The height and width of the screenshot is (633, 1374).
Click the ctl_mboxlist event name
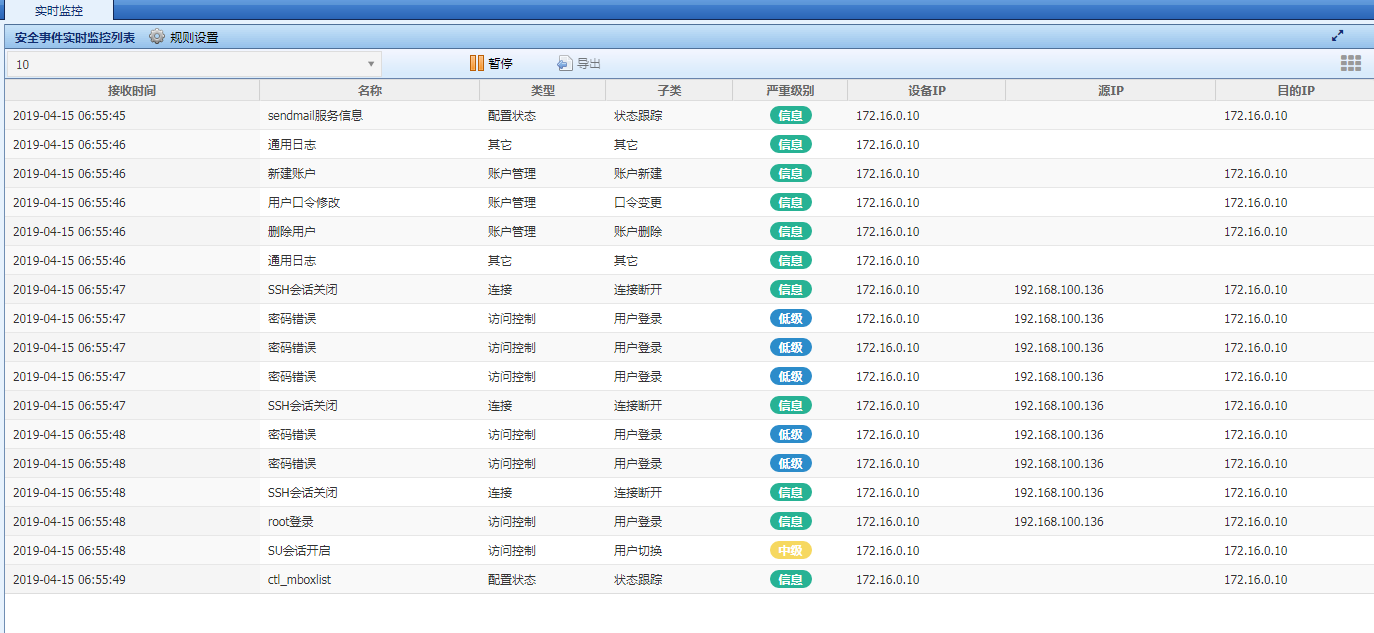click(x=299, y=579)
